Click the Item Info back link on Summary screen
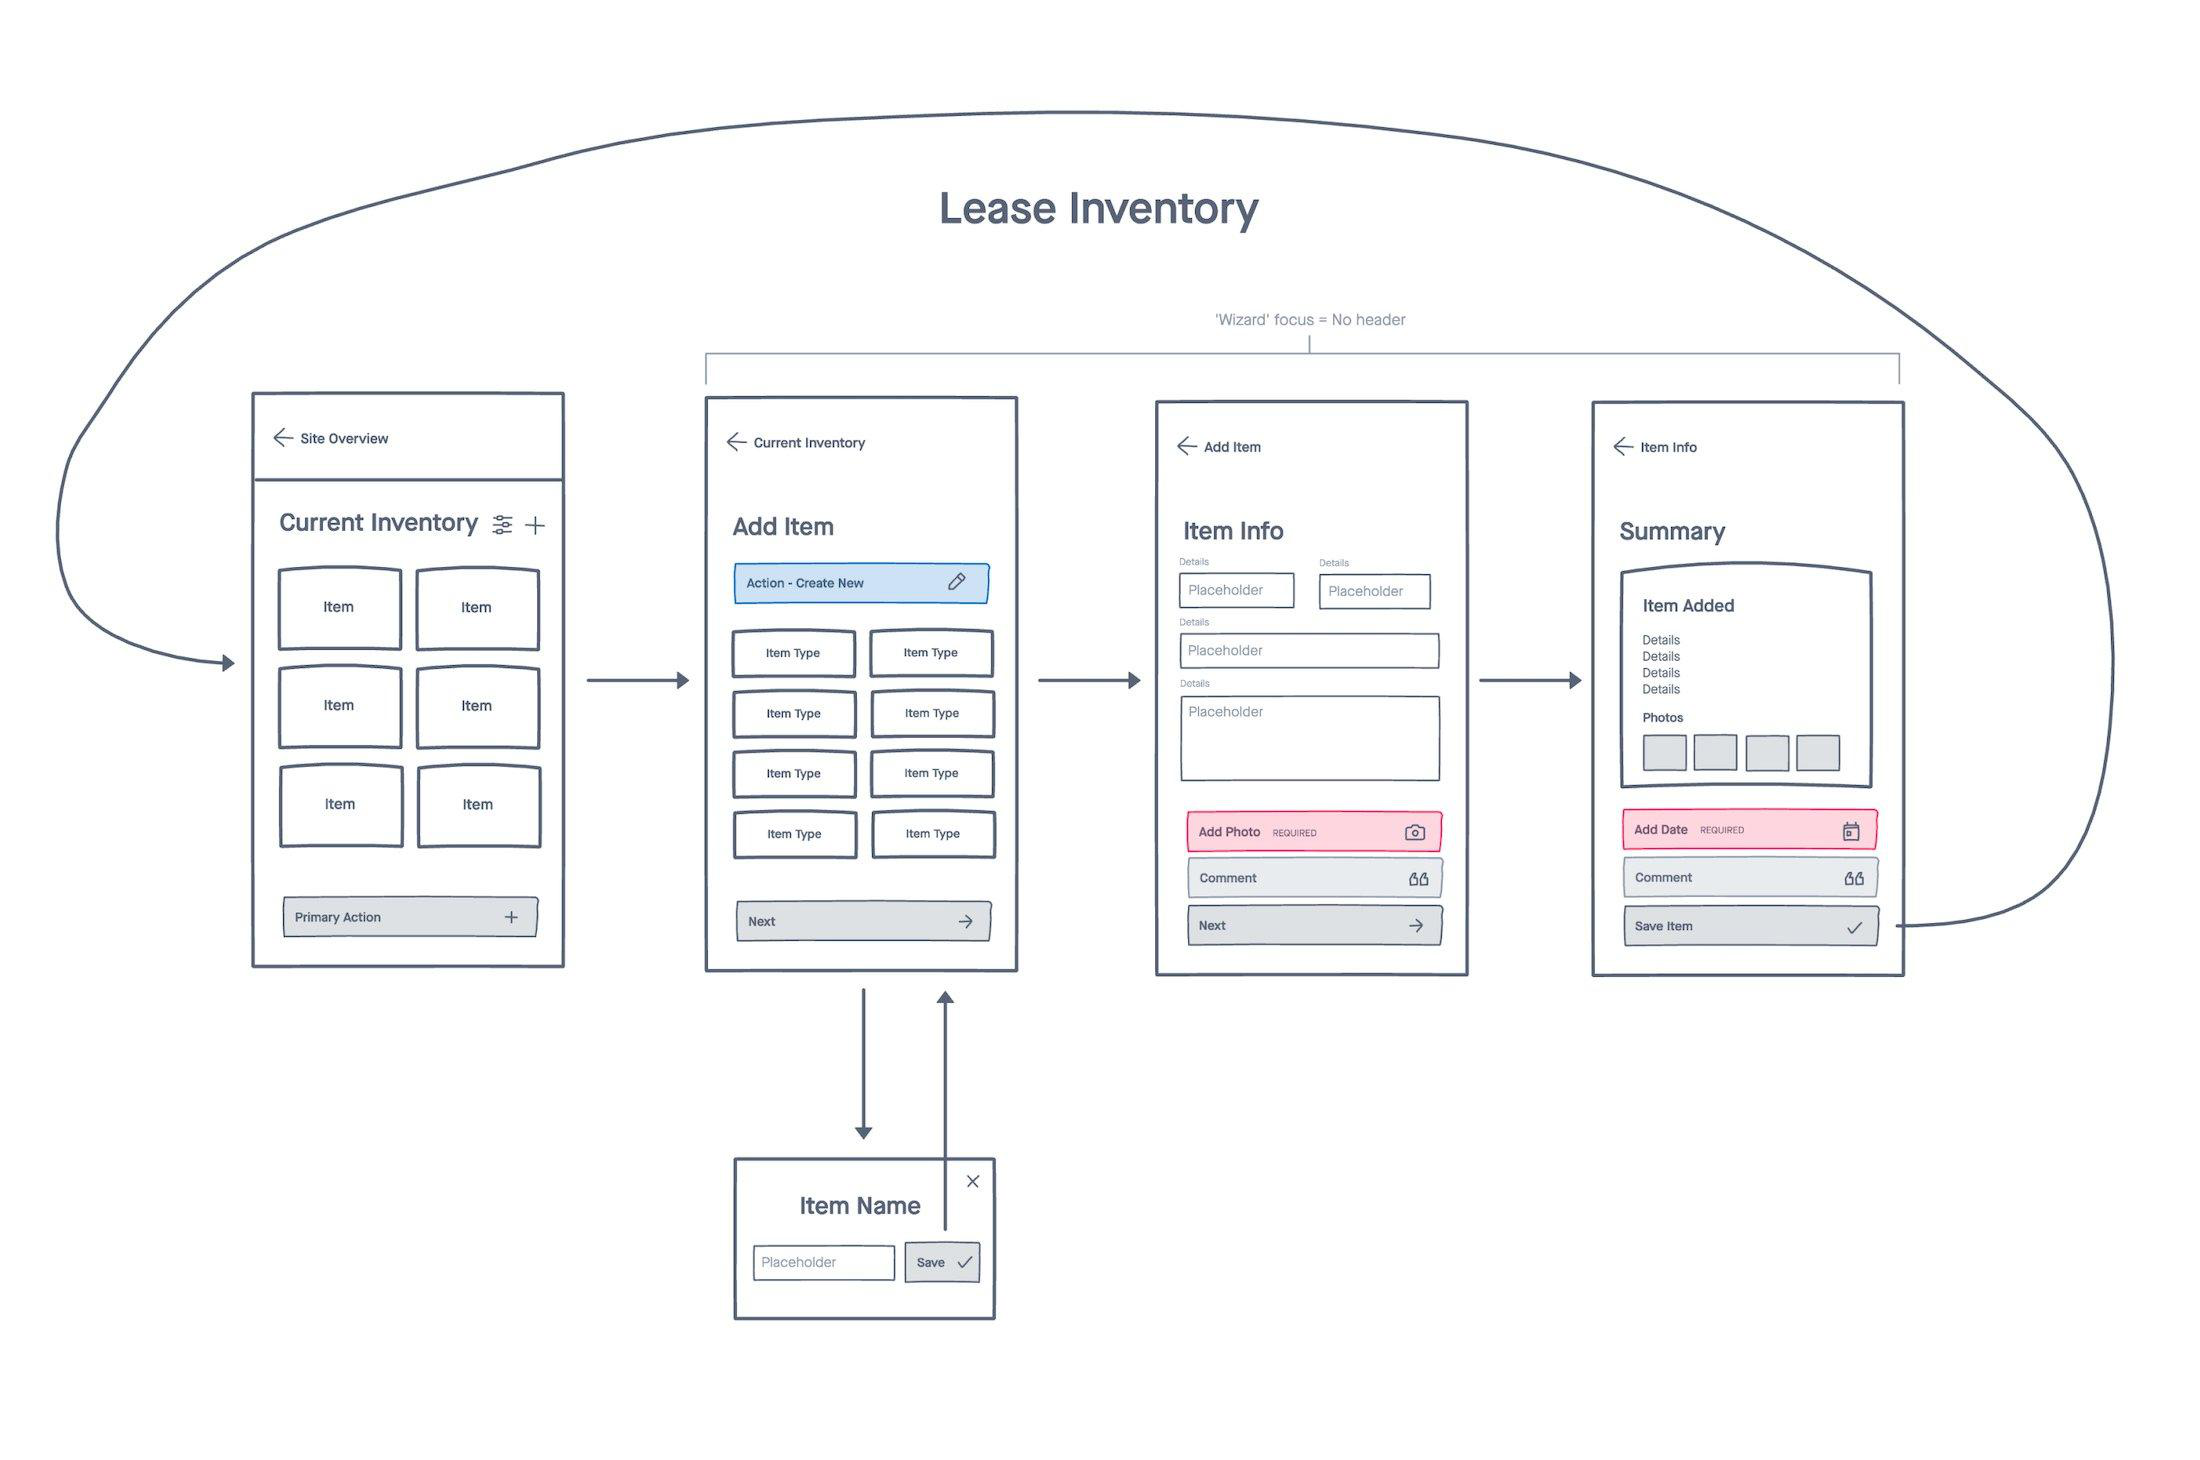The height and width of the screenshot is (1460, 2200). coord(1668,447)
